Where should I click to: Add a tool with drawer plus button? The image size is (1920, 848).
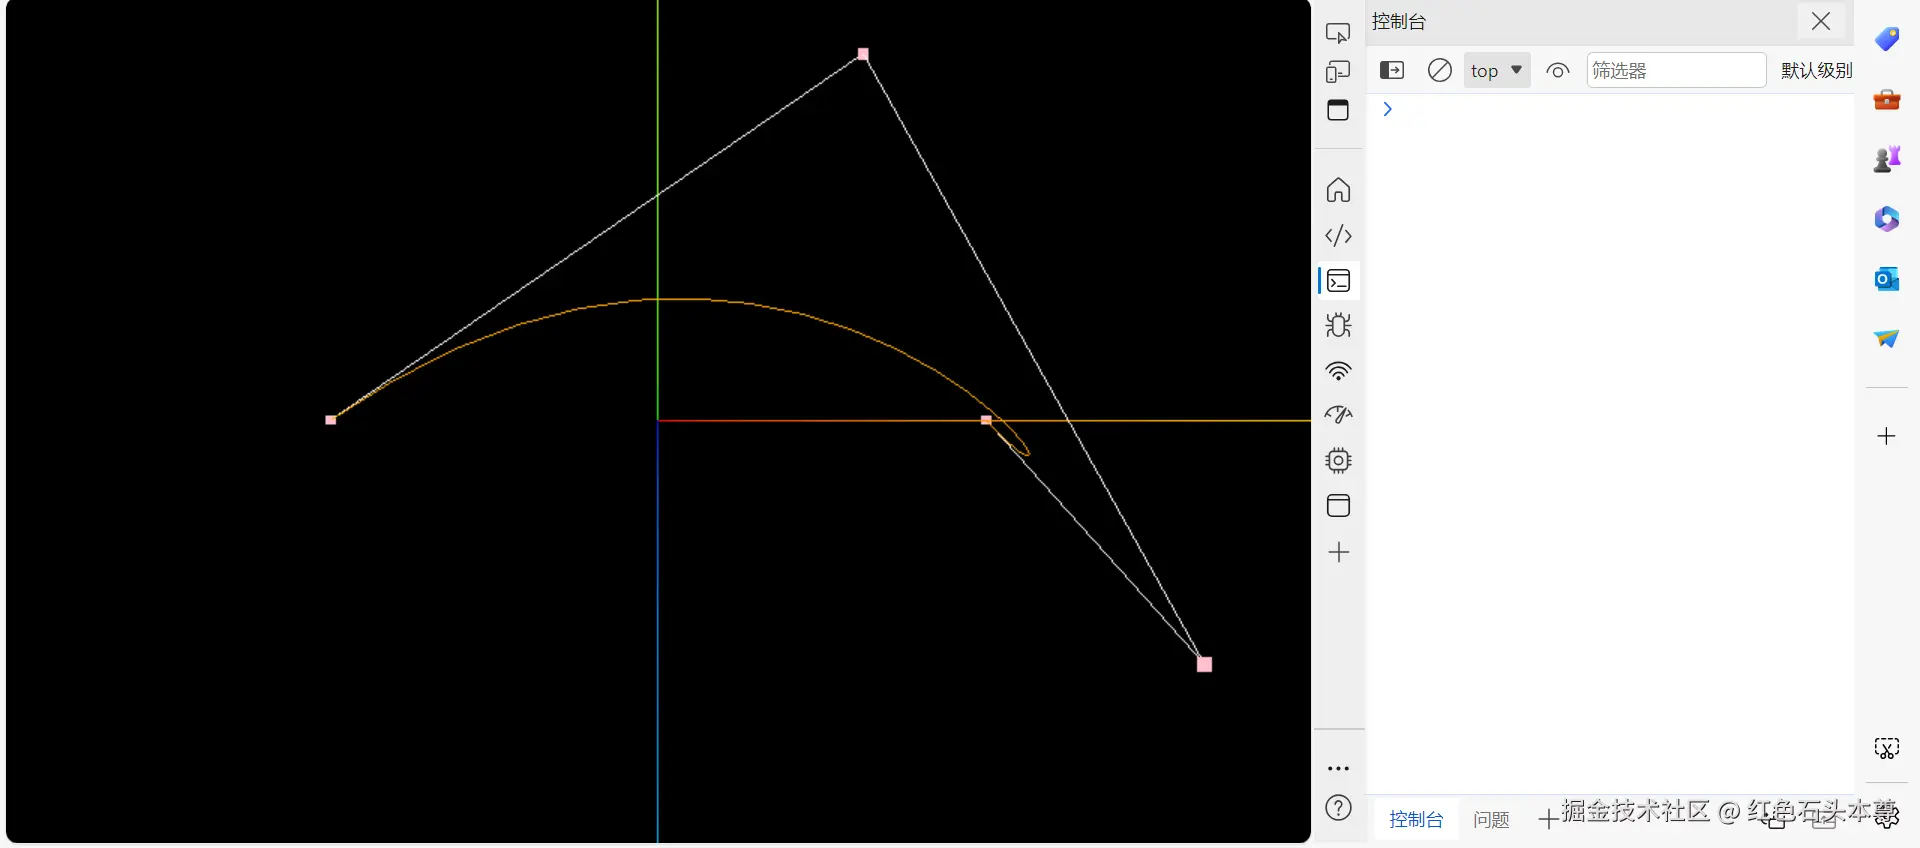click(1547, 820)
